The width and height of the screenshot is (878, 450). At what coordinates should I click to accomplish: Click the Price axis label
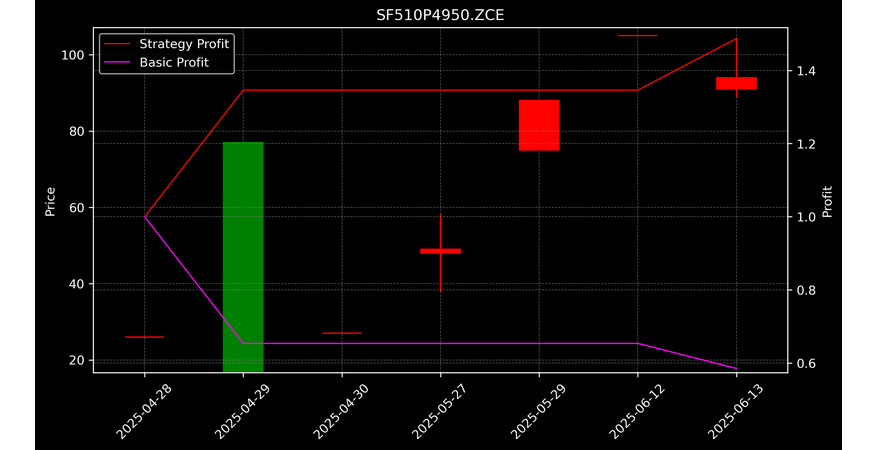pyautogui.click(x=50, y=201)
